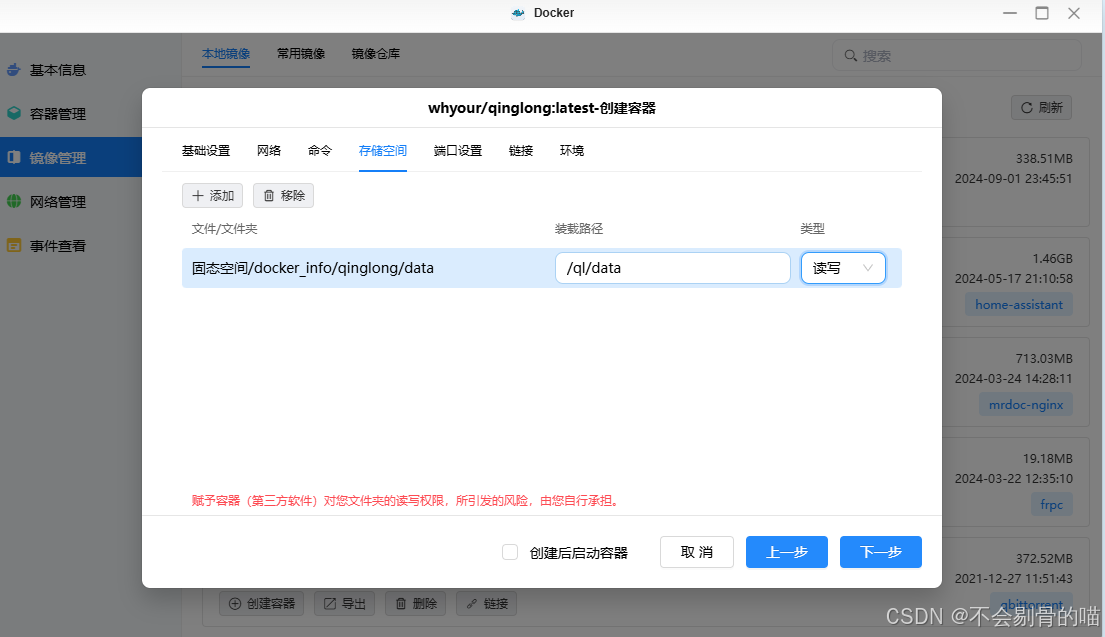Click the 添加 button with plus icon
Screen dimensions: 1105x637
point(212,196)
